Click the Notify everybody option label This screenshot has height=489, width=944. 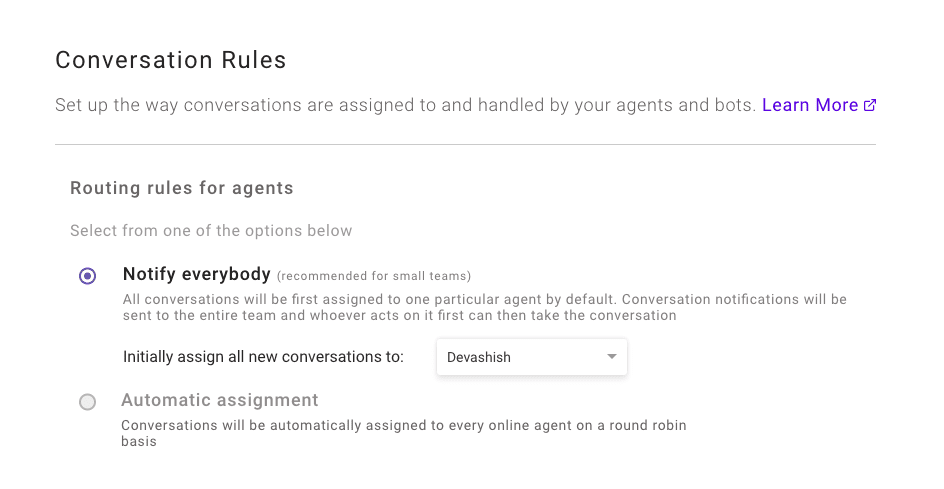196,275
